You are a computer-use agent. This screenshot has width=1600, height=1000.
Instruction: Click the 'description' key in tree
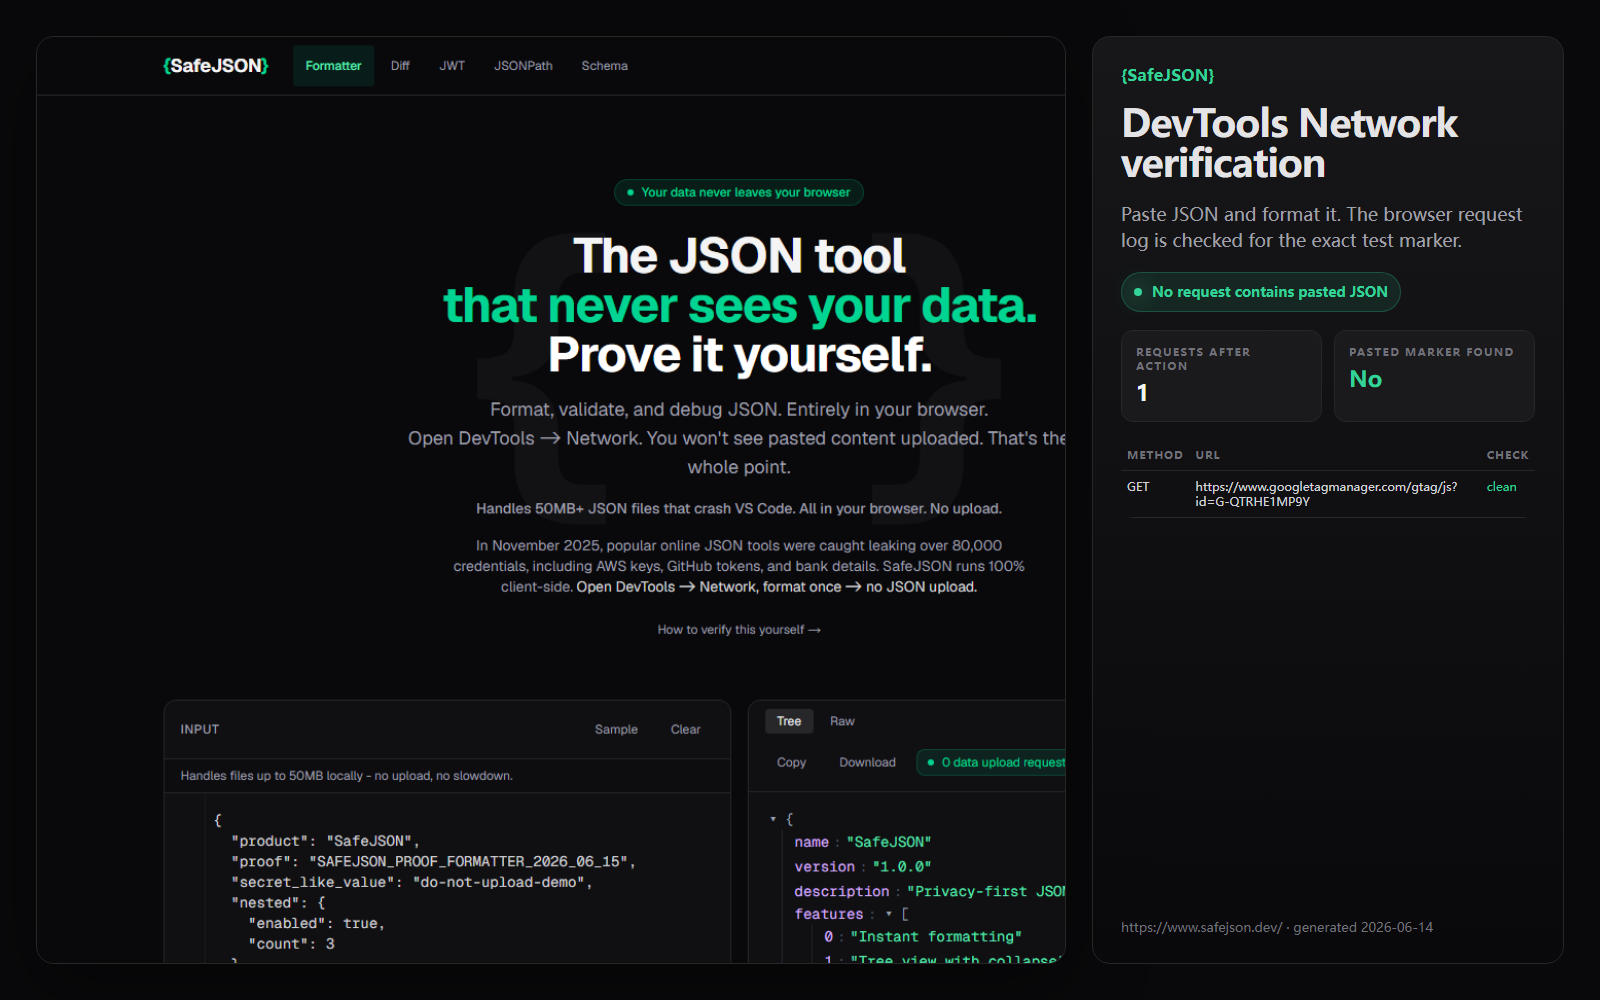point(841,891)
